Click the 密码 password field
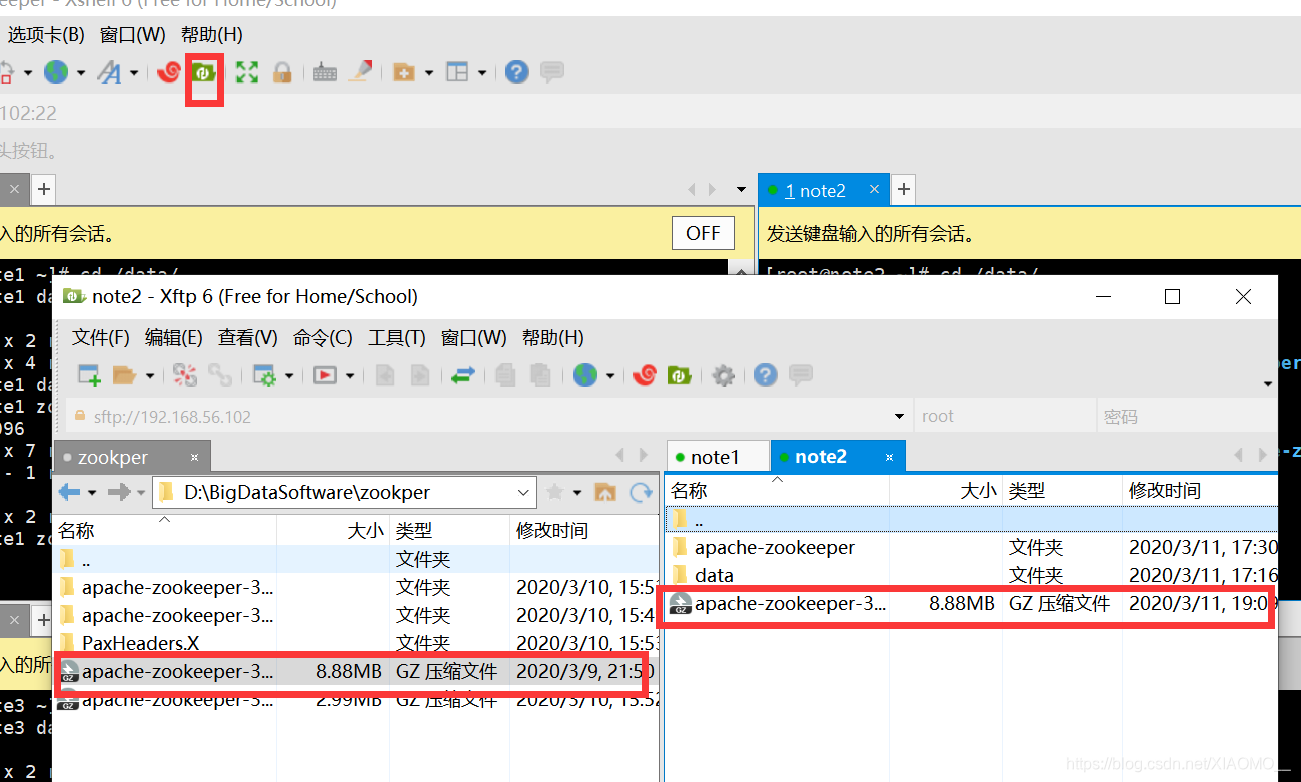1301x782 pixels. pos(1185,417)
